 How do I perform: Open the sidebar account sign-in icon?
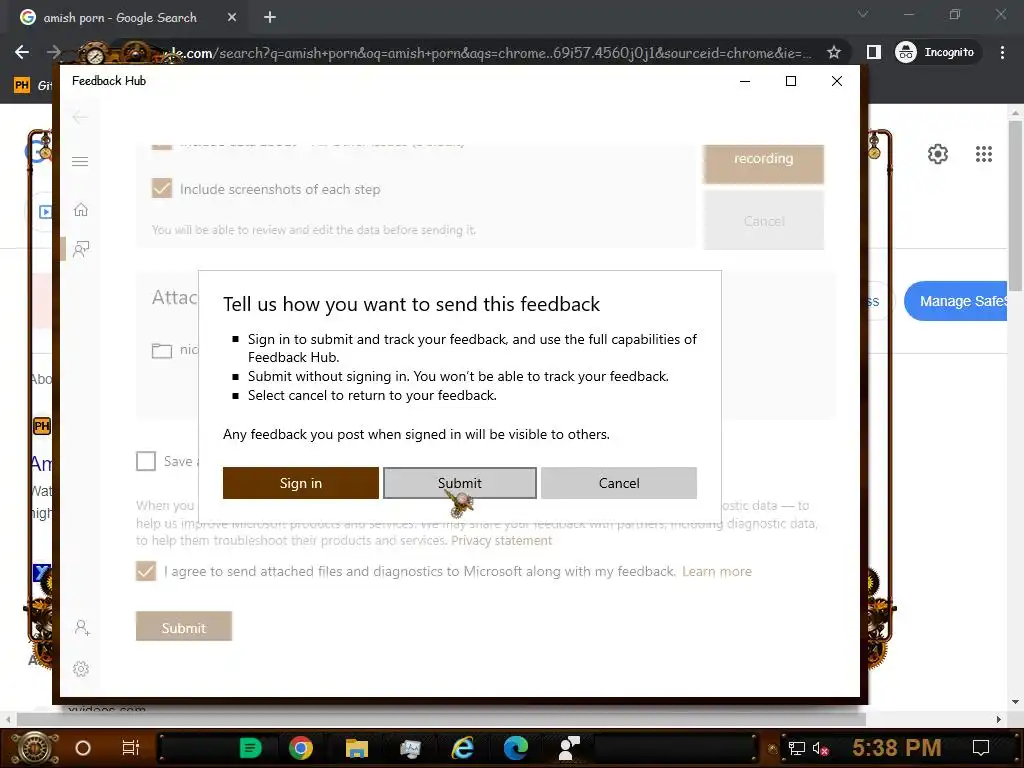pyautogui.click(x=82, y=628)
